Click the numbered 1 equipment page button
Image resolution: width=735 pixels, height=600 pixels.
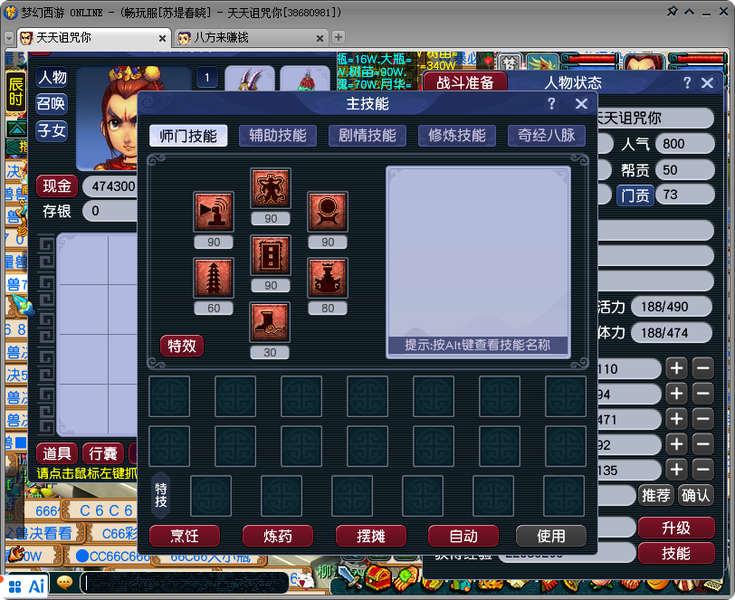207,77
